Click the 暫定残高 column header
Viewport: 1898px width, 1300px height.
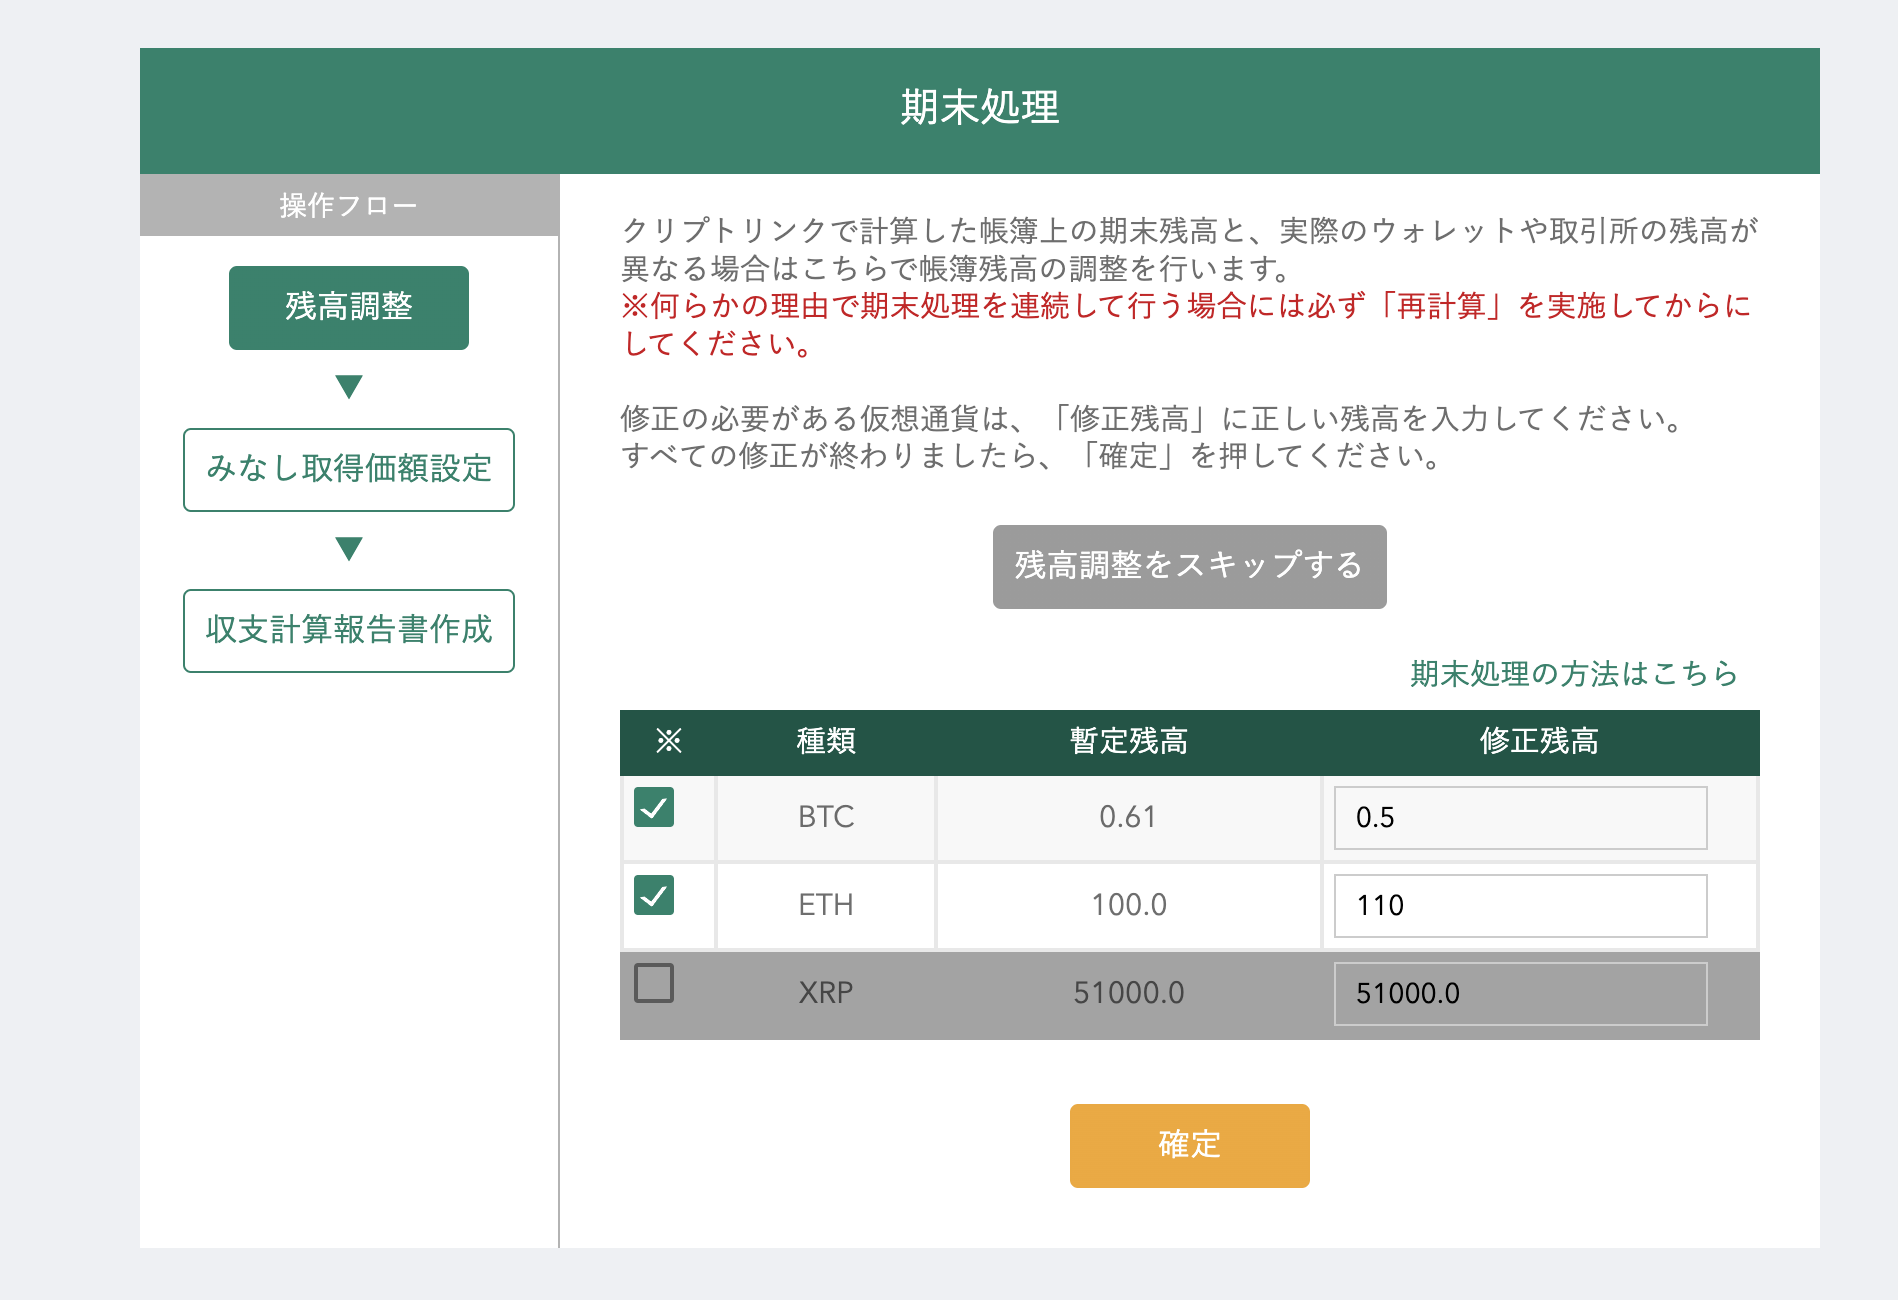pos(1128,741)
